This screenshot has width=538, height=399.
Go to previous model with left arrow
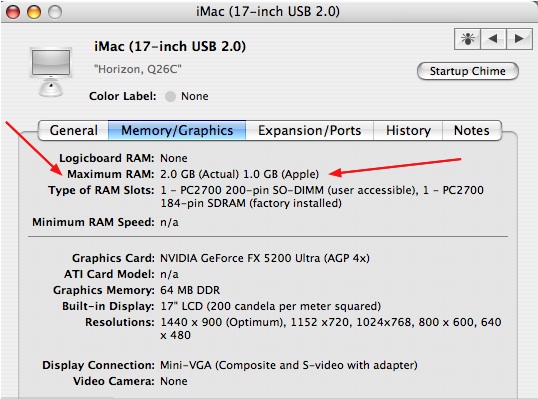493,38
